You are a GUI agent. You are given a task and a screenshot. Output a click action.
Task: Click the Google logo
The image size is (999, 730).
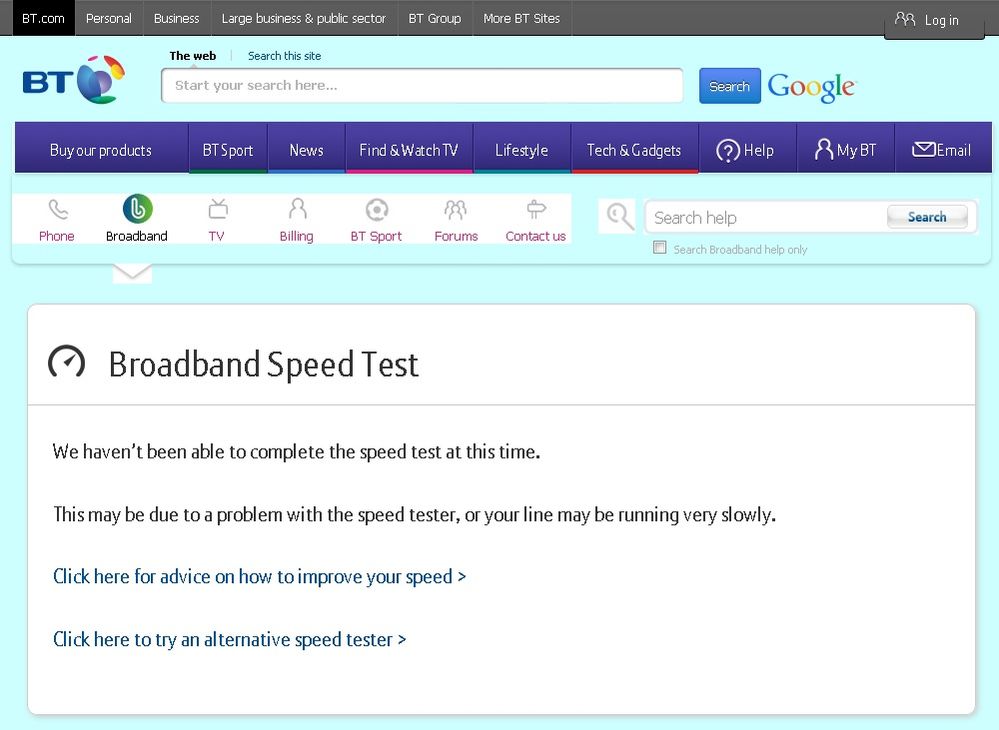tap(812, 87)
